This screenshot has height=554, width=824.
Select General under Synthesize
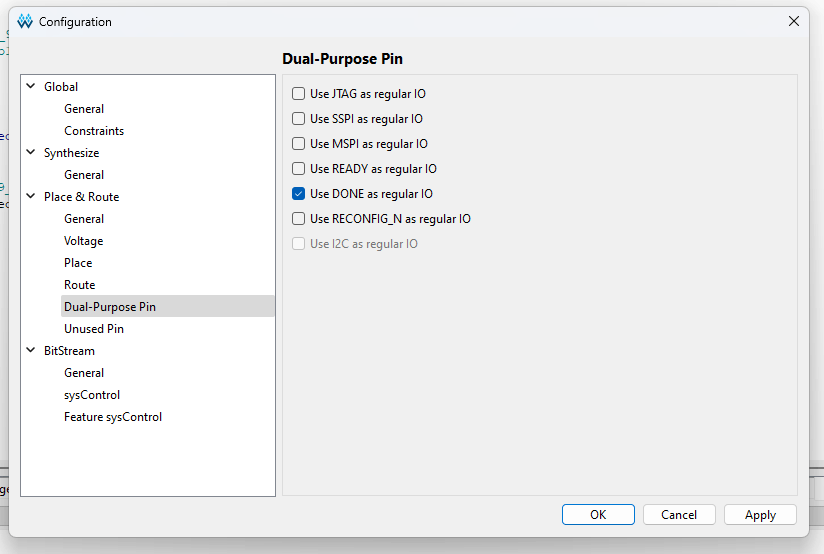[x=84, y=175]
